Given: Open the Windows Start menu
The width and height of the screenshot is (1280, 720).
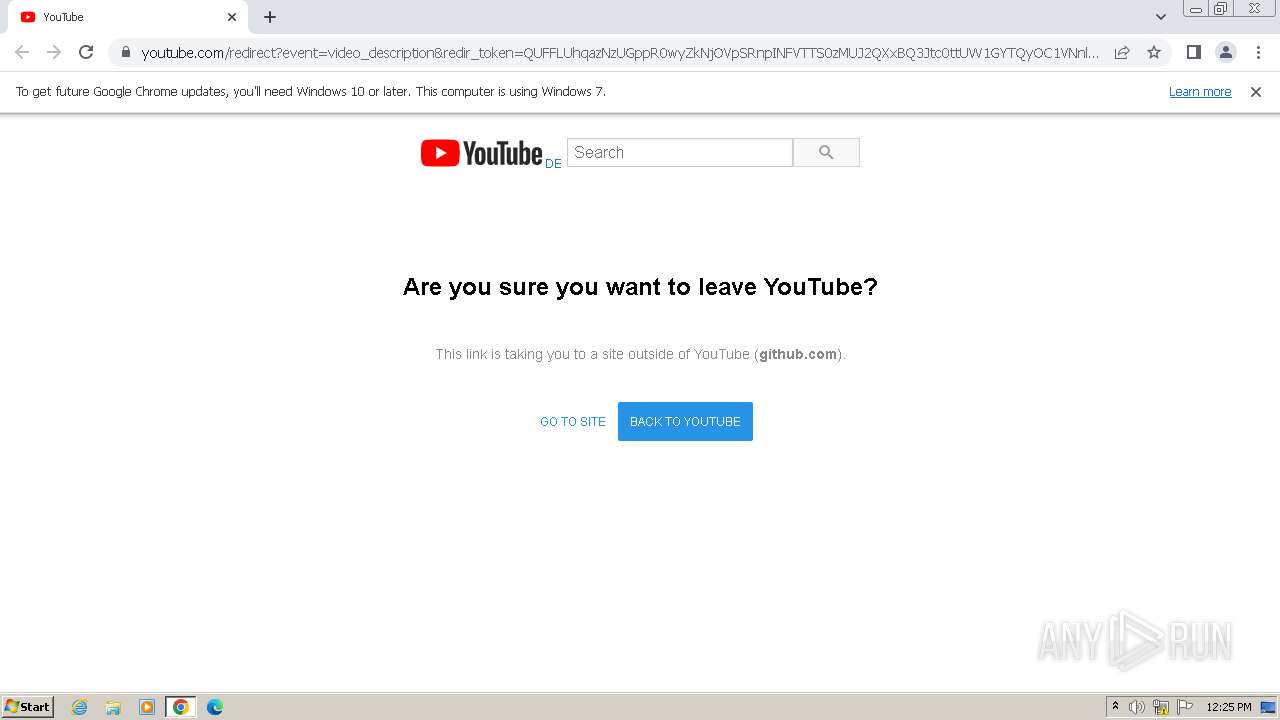Looking at the screenshot, I should point(27,706).
